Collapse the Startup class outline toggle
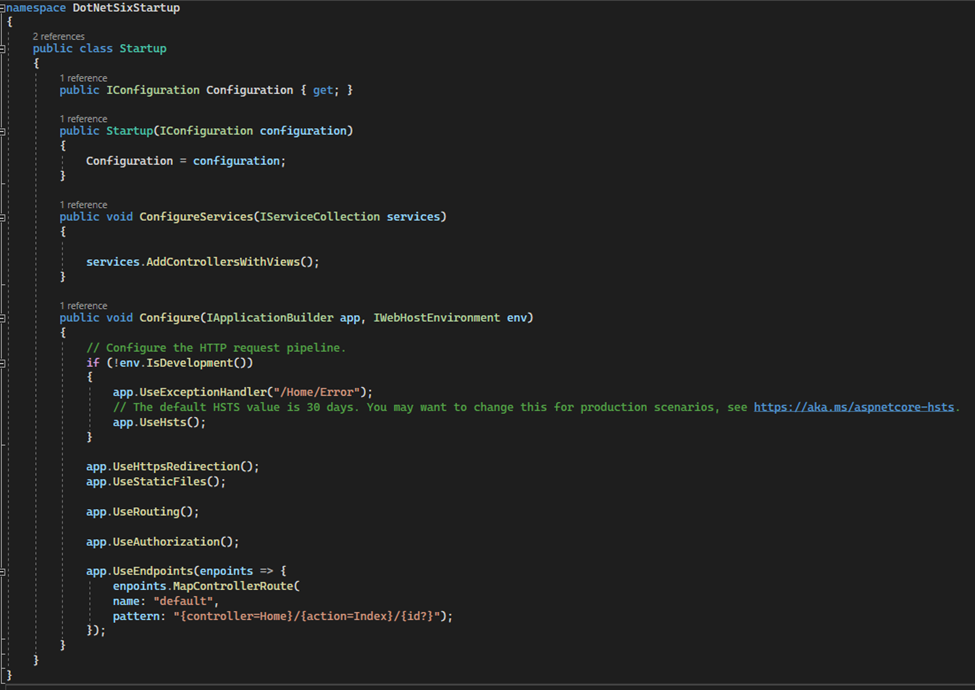Image resolution: width=975 pixels, height=690 pixels. 2,48
